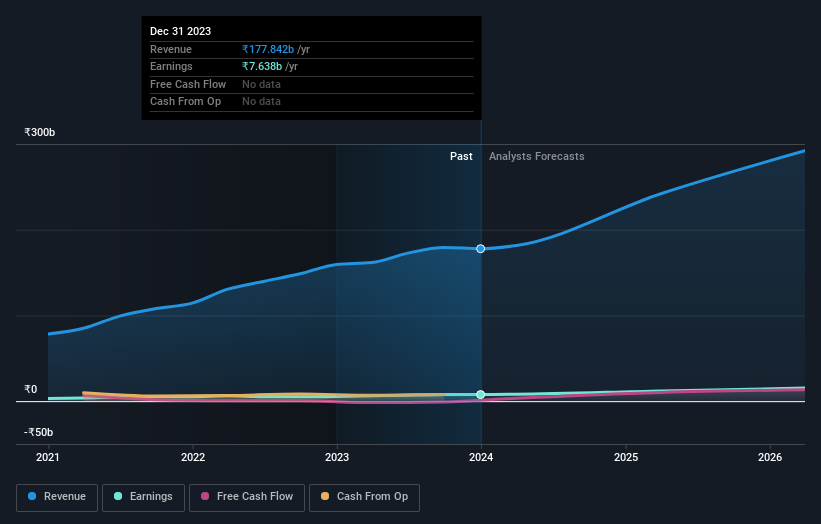Click the 2023 x-axis label
The image size is (821, 524).
pyautogui.click(x=337, y=457)
